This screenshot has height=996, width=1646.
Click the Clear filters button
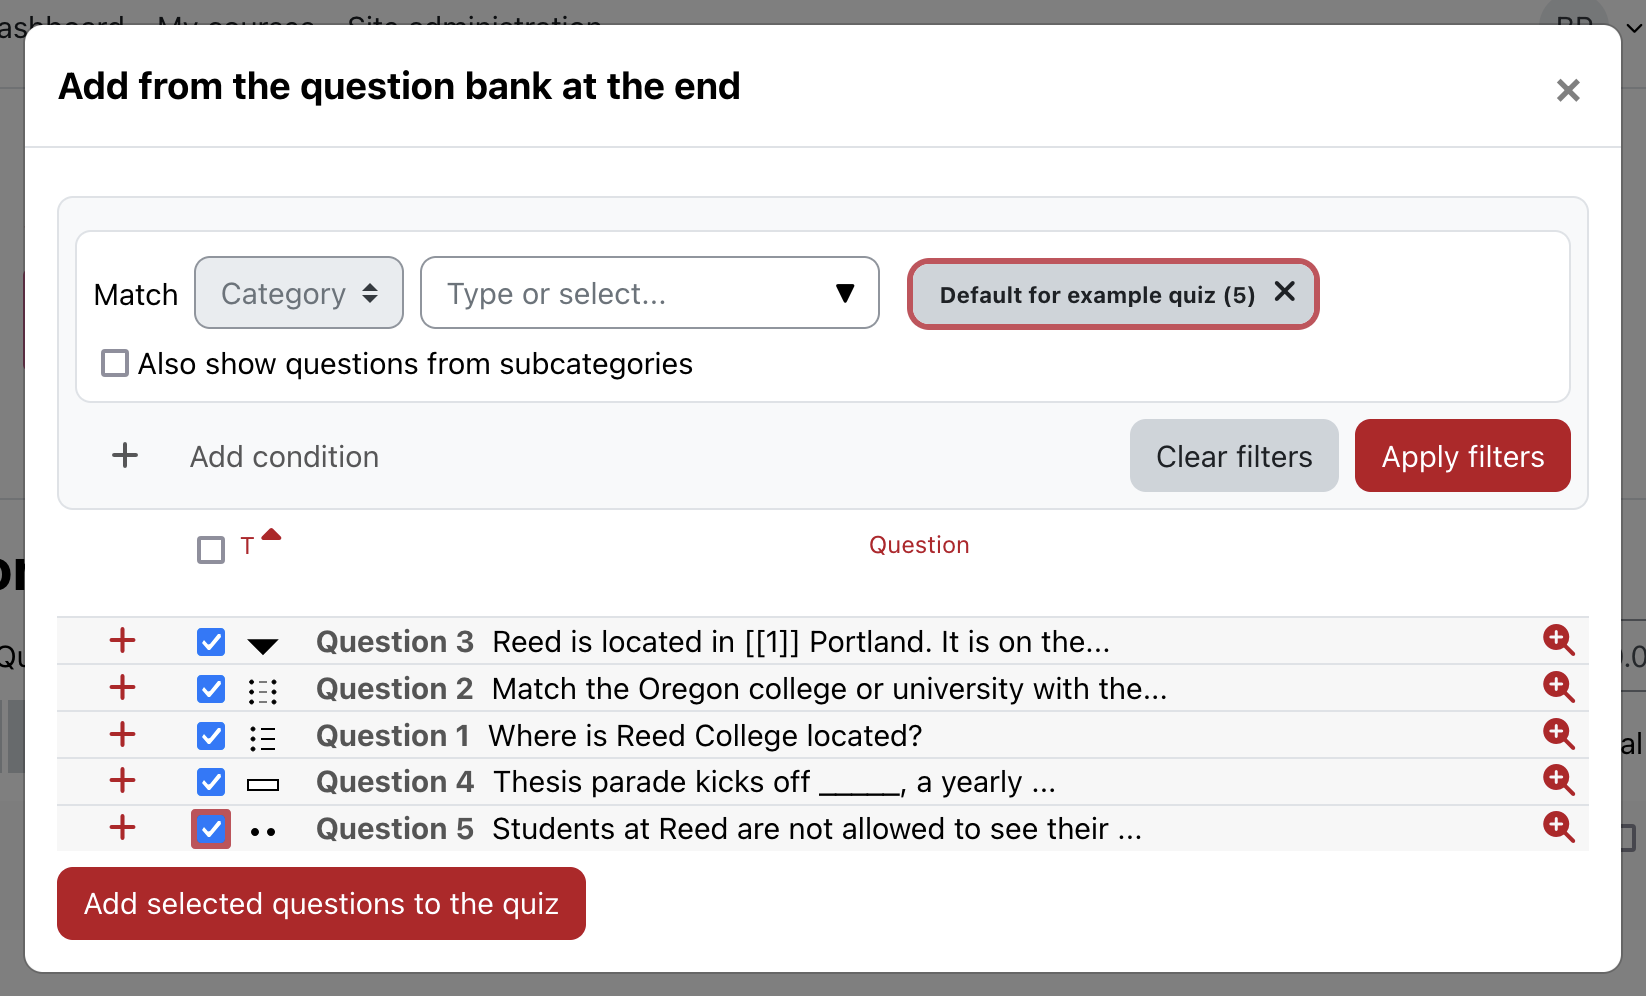pyautogui.click(x=1233, y=456)
